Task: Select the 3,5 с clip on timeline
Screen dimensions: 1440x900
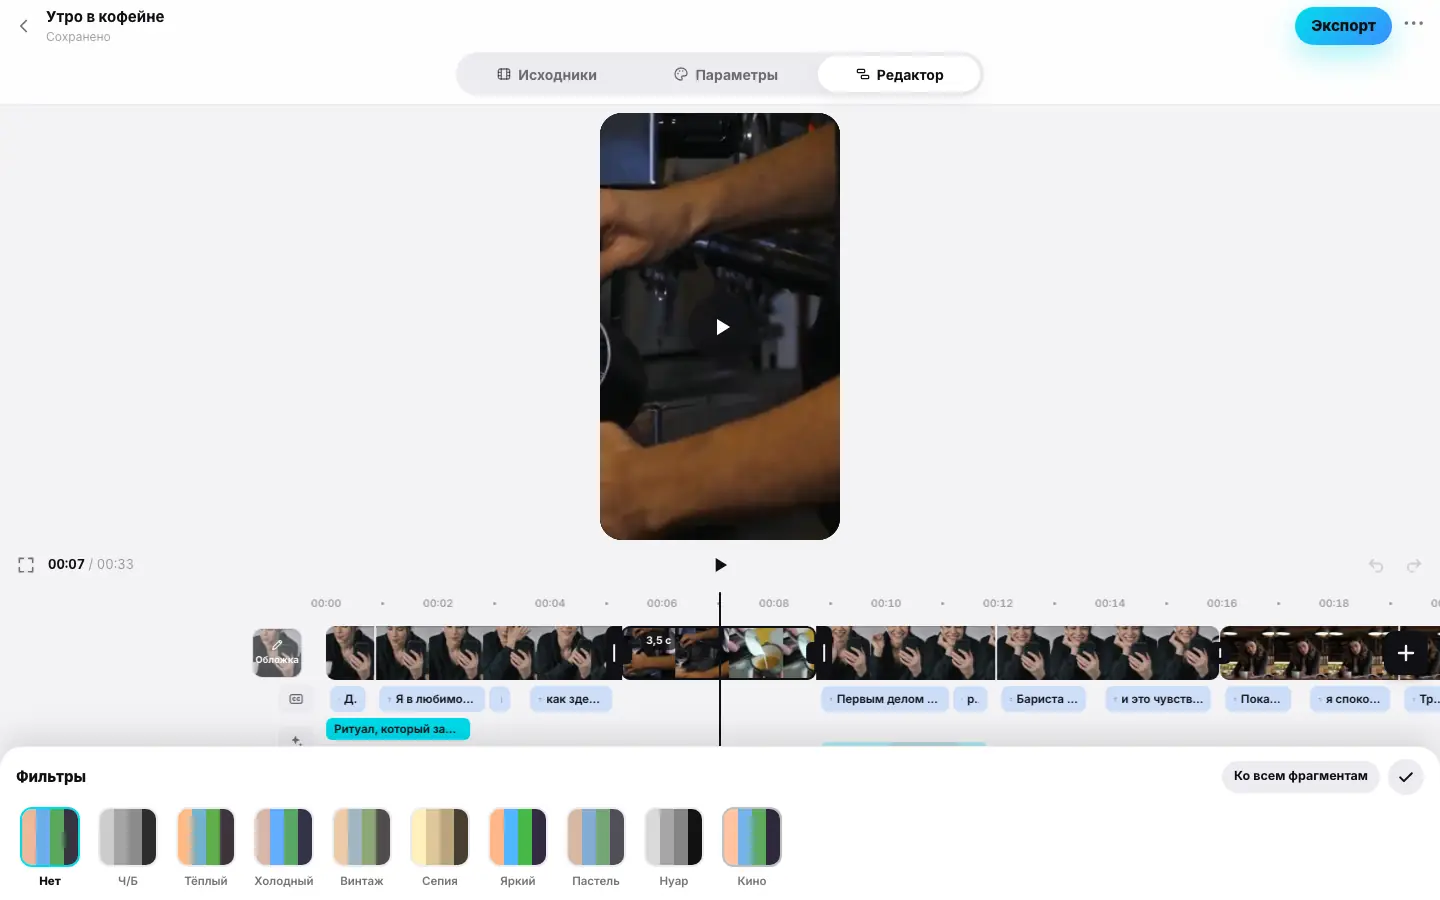Action: pyautogui.click(x=719, y=653)
